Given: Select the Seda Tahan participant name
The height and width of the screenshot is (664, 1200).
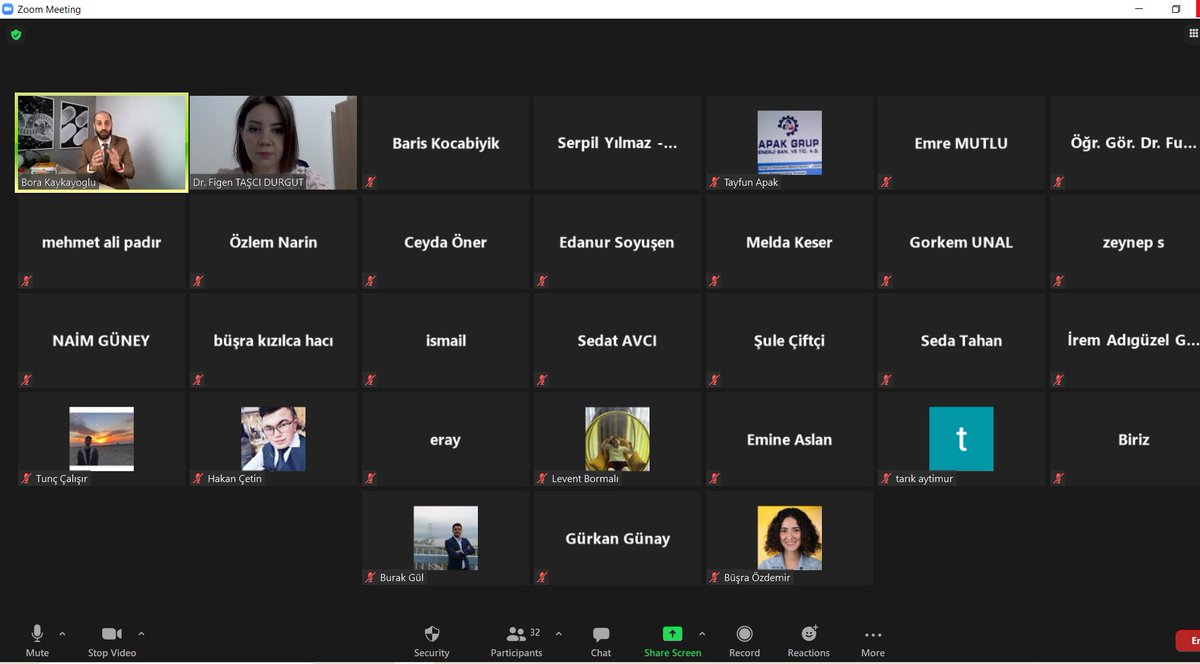Looking at the screenshot, I should 961,340.
